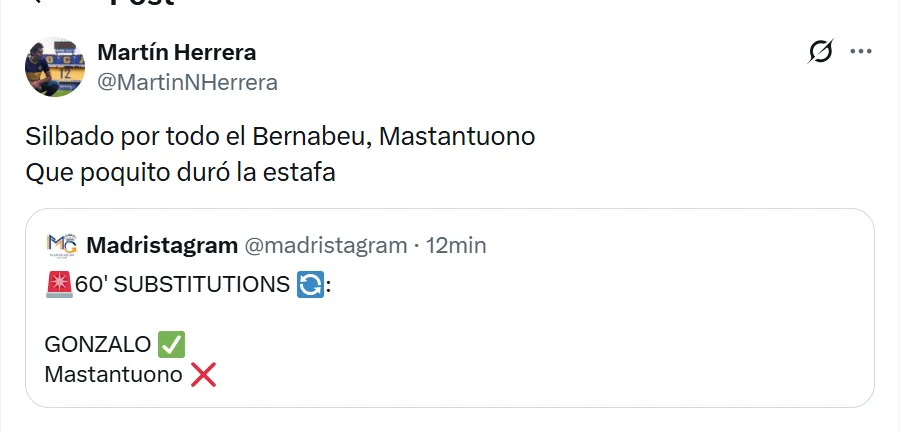
Task: Open the Martín Herrera display name link
Action: 177,52
